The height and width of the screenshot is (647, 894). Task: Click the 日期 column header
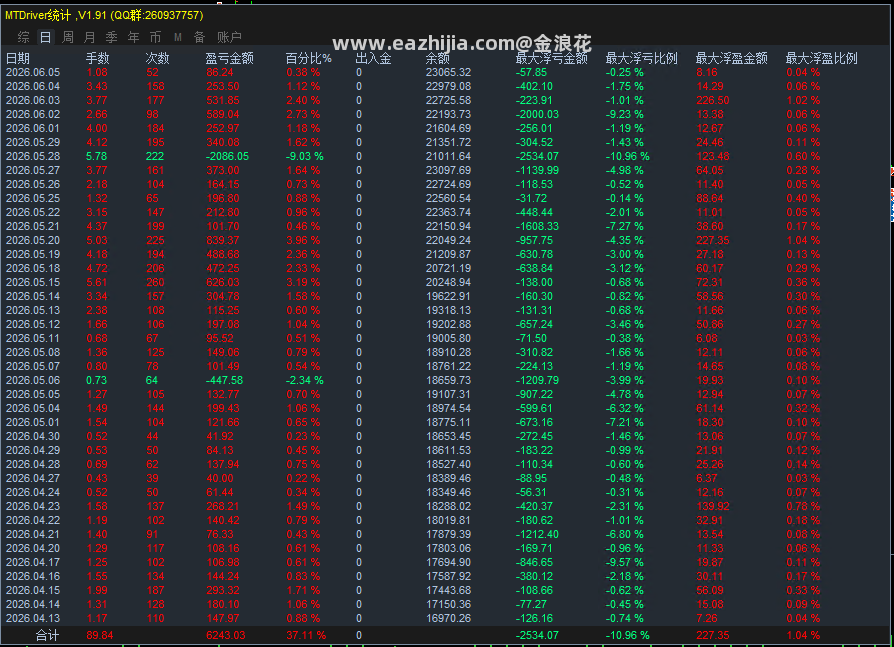click(x=18, y=58)
